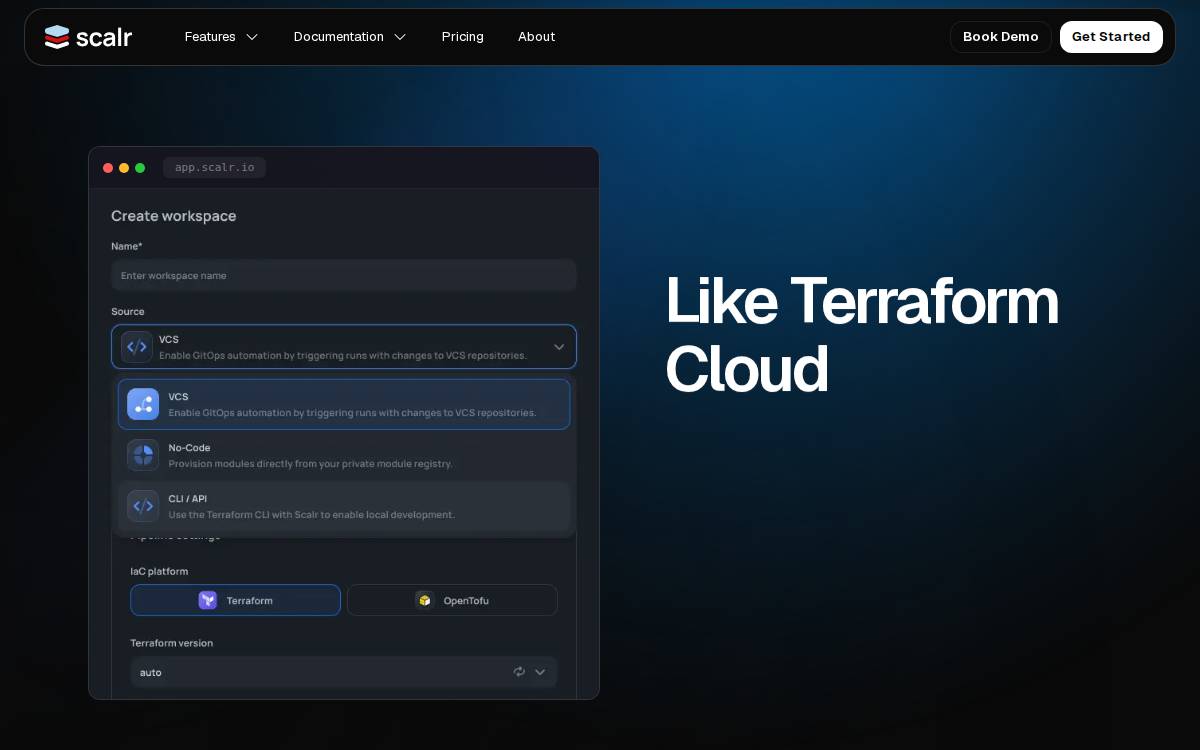Viewport: 1200px width, 750px height.
Task: Click the green window dot
Action: click(140, 168)
